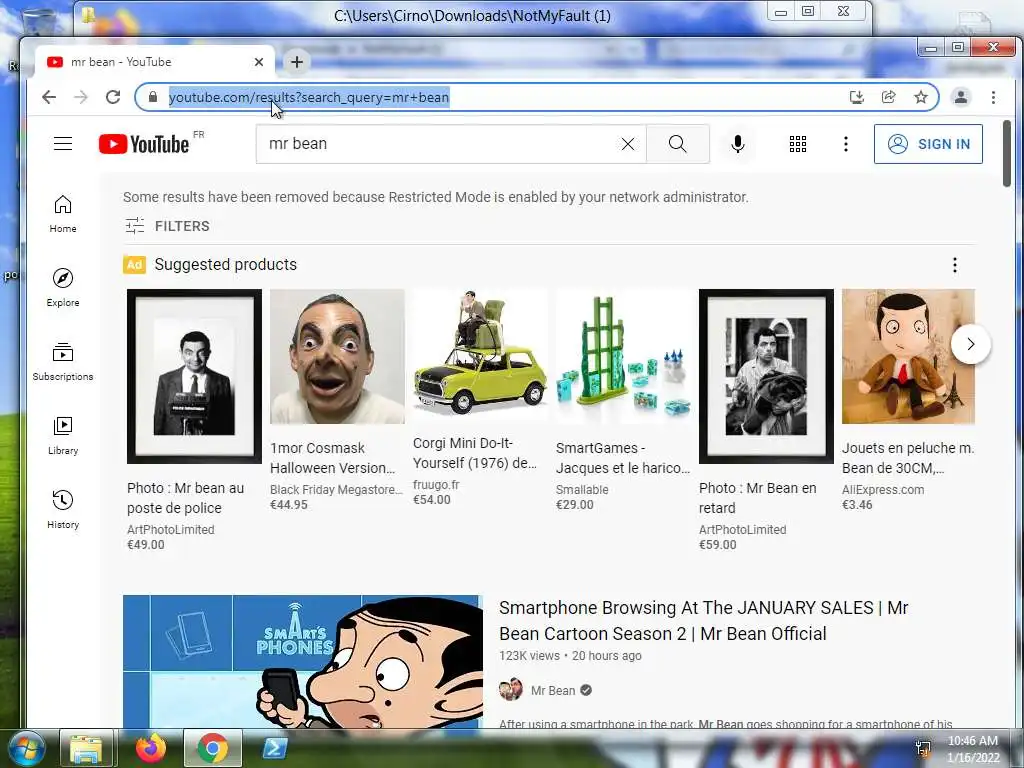Open PowerShell from the taskbar
The image size is (1024, 768).
(275, 748)
